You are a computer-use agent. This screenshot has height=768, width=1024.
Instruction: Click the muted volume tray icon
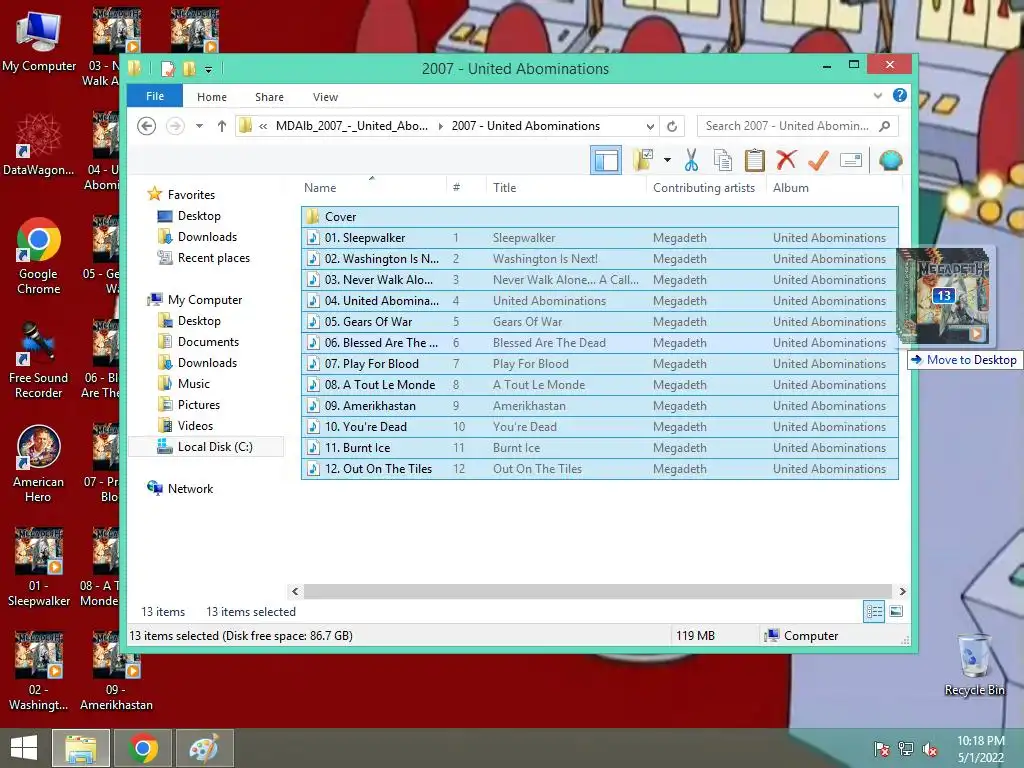click(930, 749)
